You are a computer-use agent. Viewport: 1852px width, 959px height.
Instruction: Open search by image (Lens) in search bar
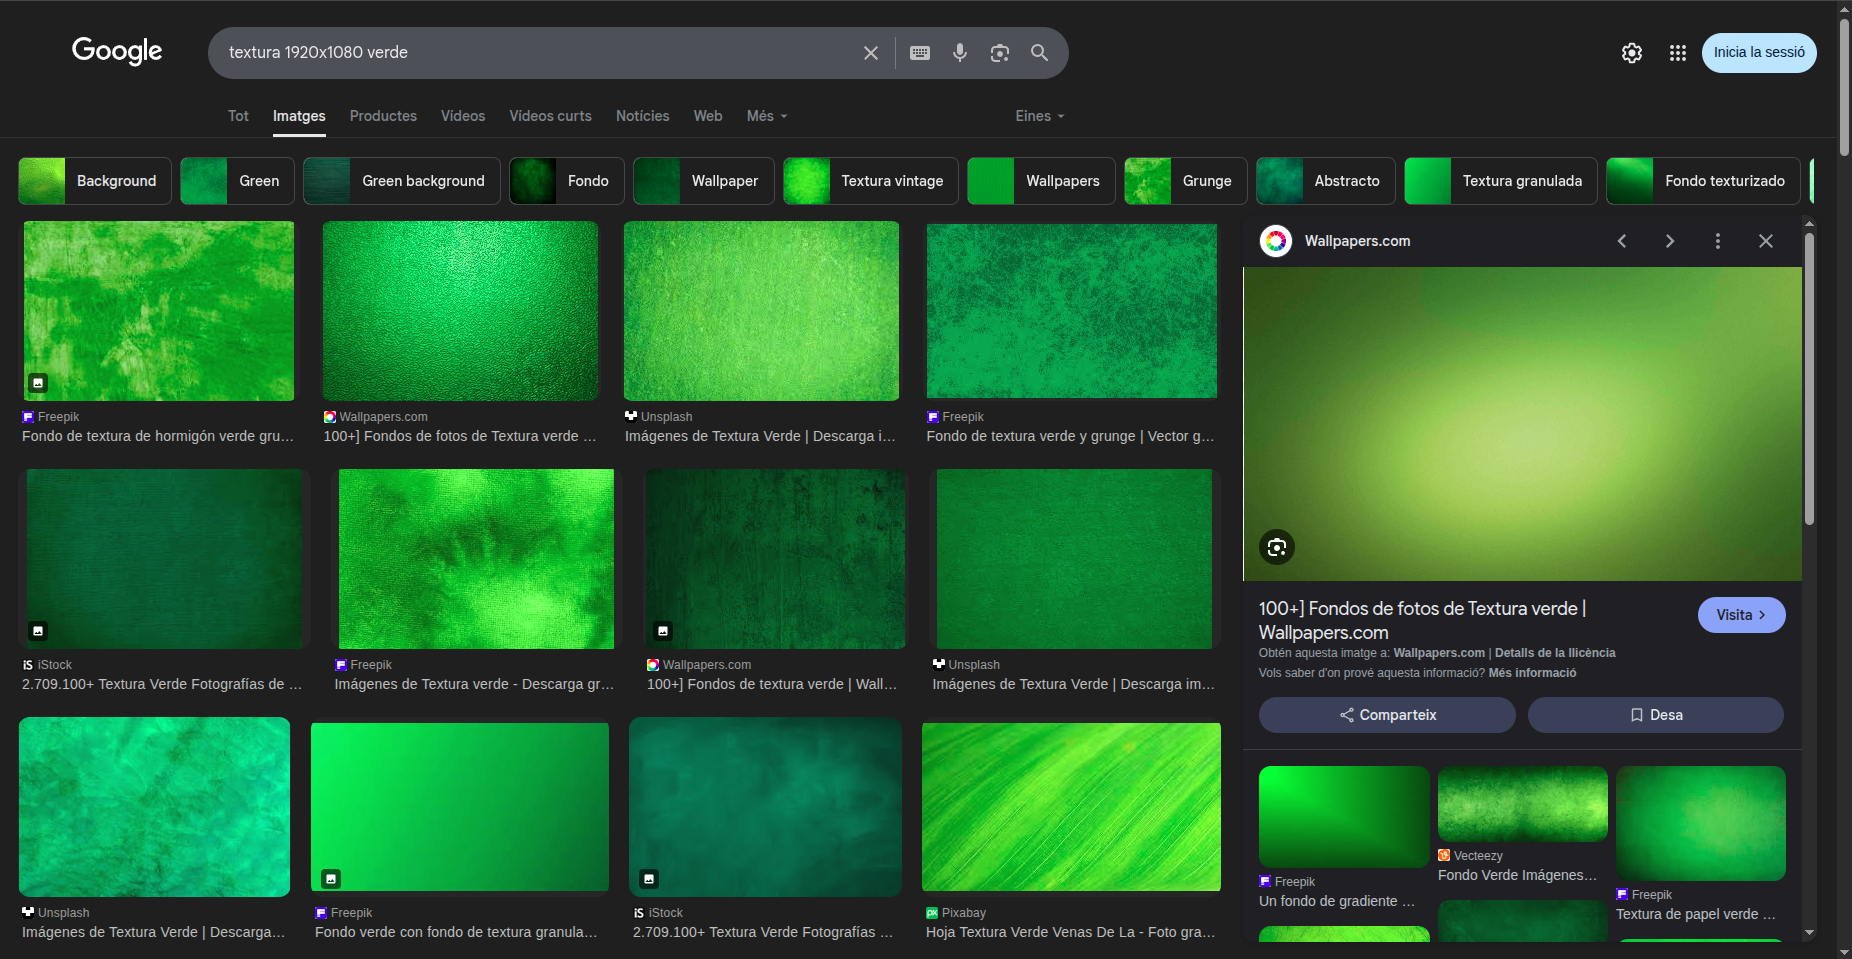pyautogui.click(x=999, y=53)
